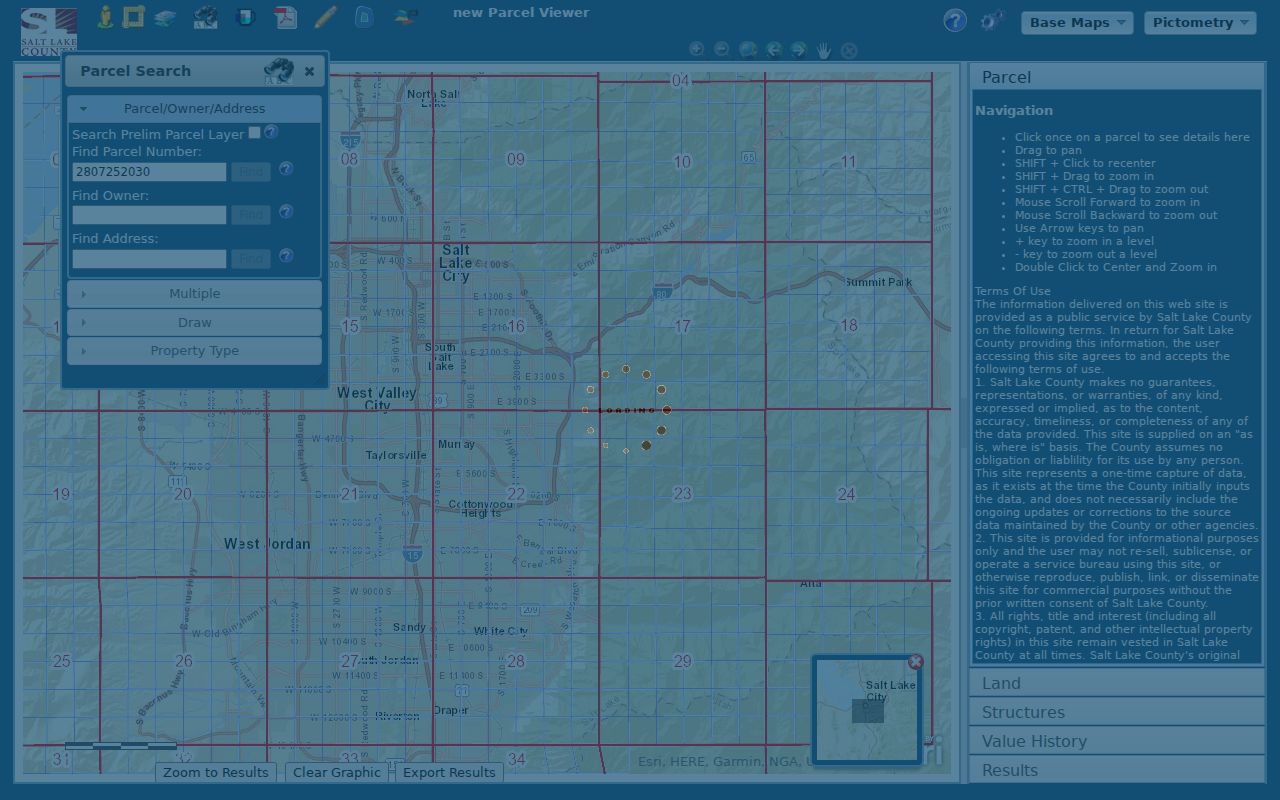1280x800 pixels.
Task: Click Find next to parcel number field
Action: point(251,171)
